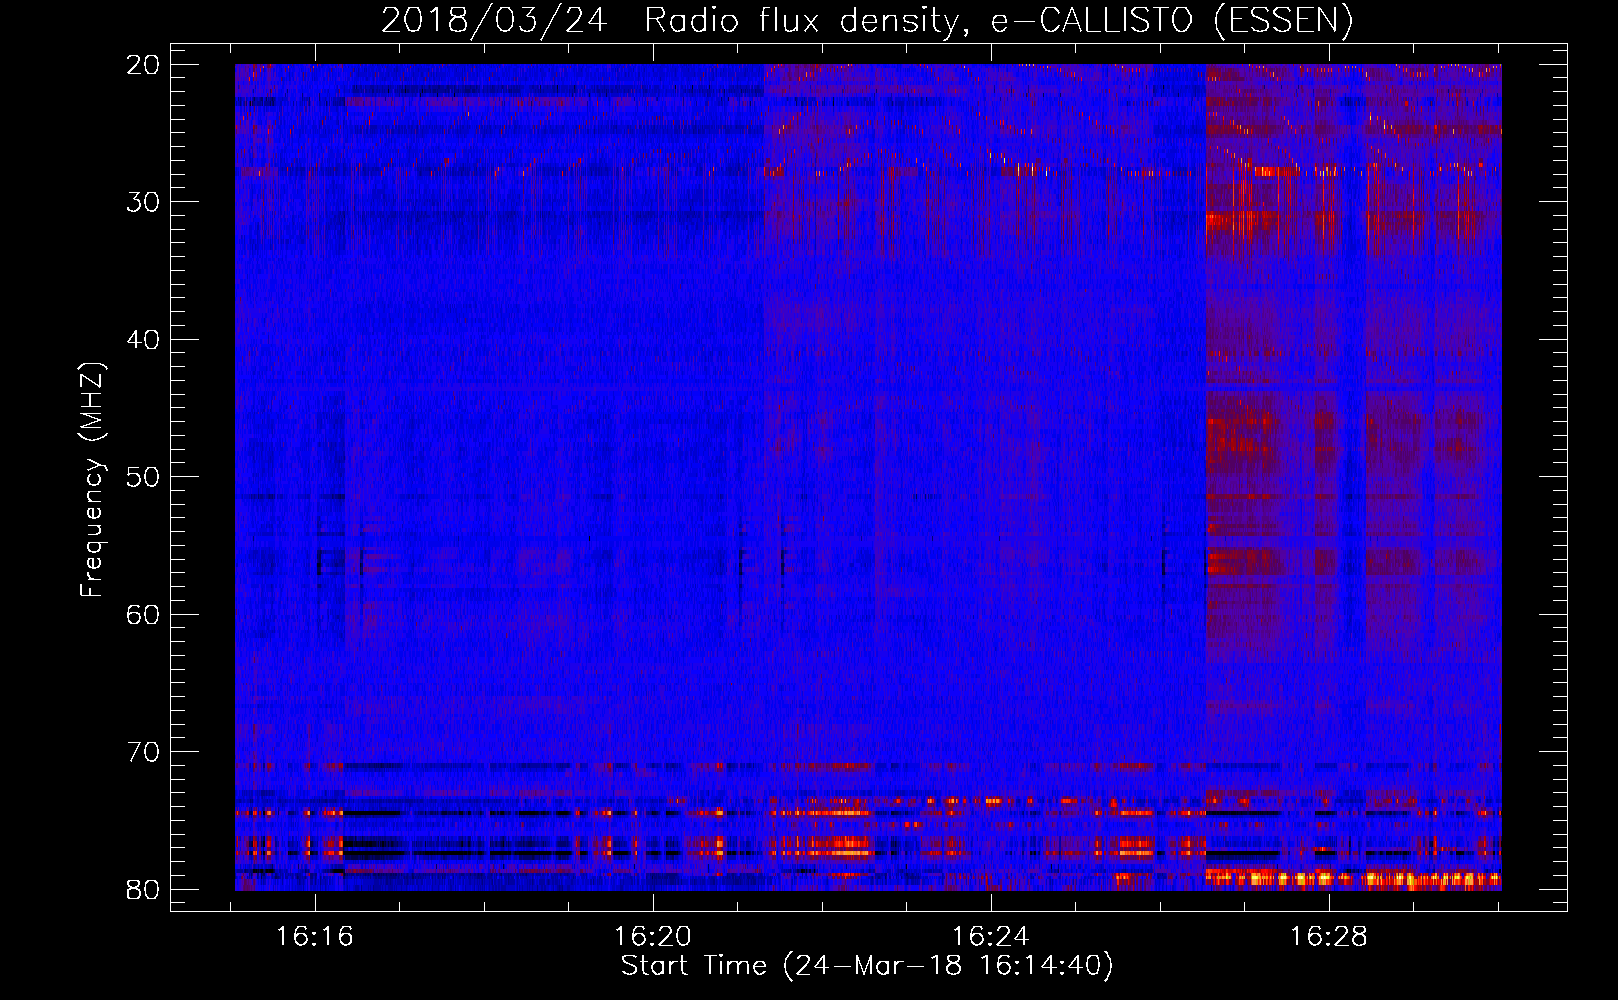Click the 16:24 time tick label

pyautogui.click(x=991, y=937)
